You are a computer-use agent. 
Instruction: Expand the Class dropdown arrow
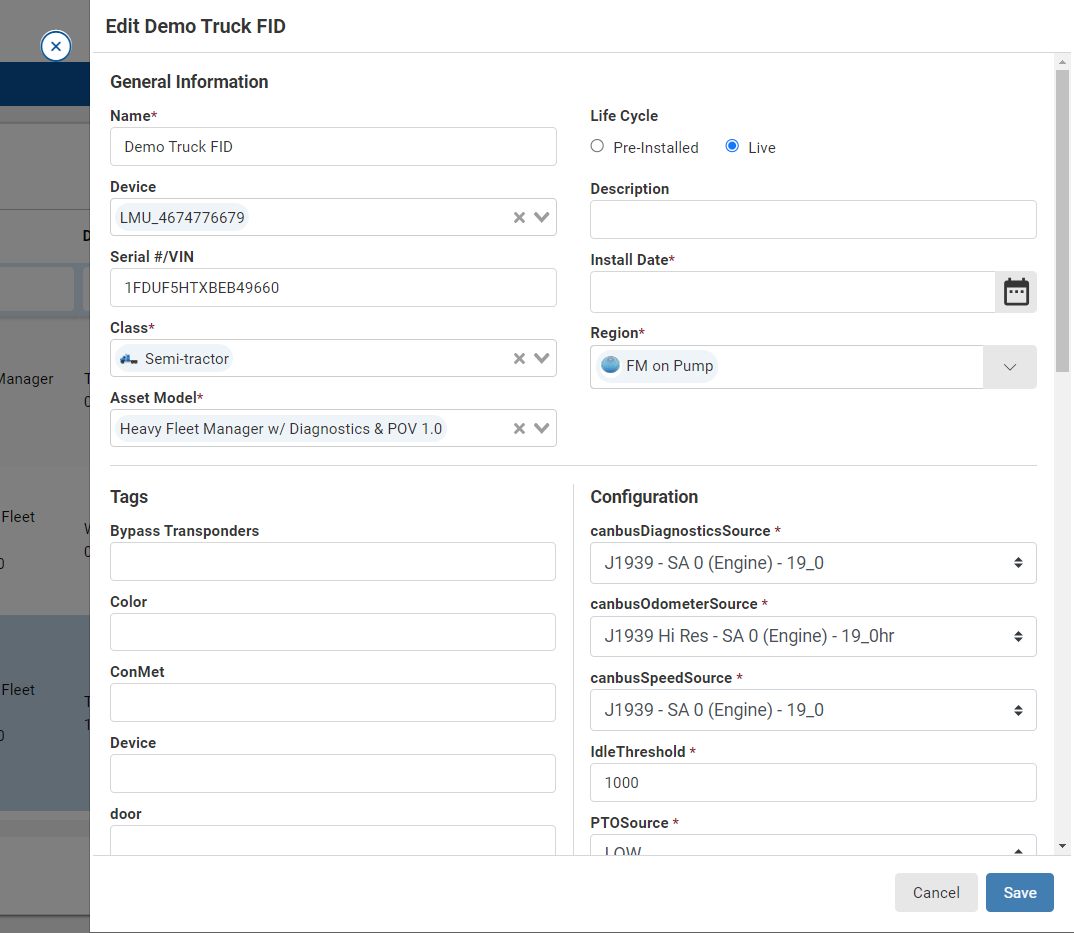pyautogui.click(x=542, y=358)
